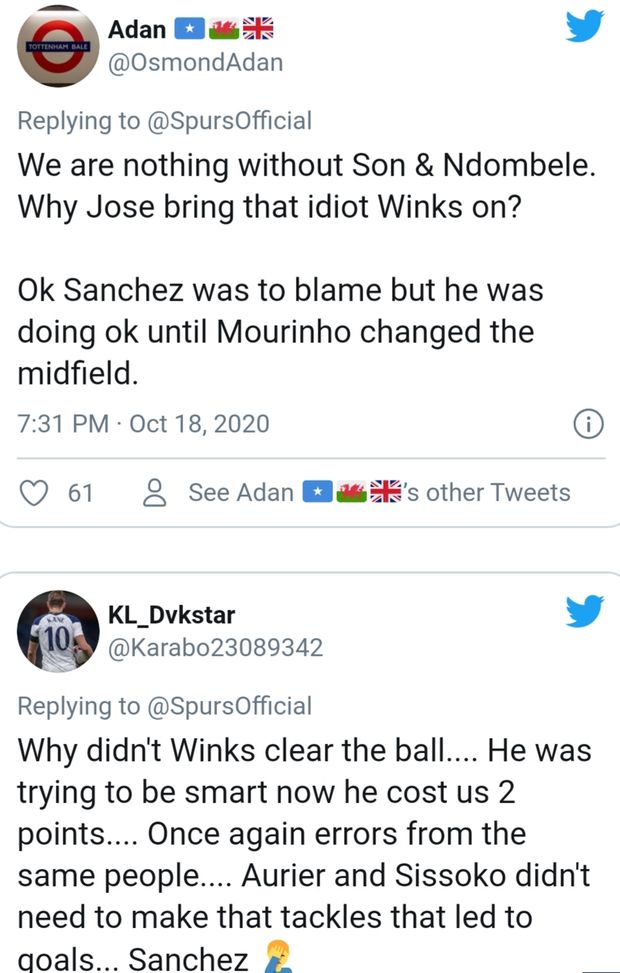Click the Twitter bird logo on KL_Dvkstar's tweet

[x=585, y=611]
